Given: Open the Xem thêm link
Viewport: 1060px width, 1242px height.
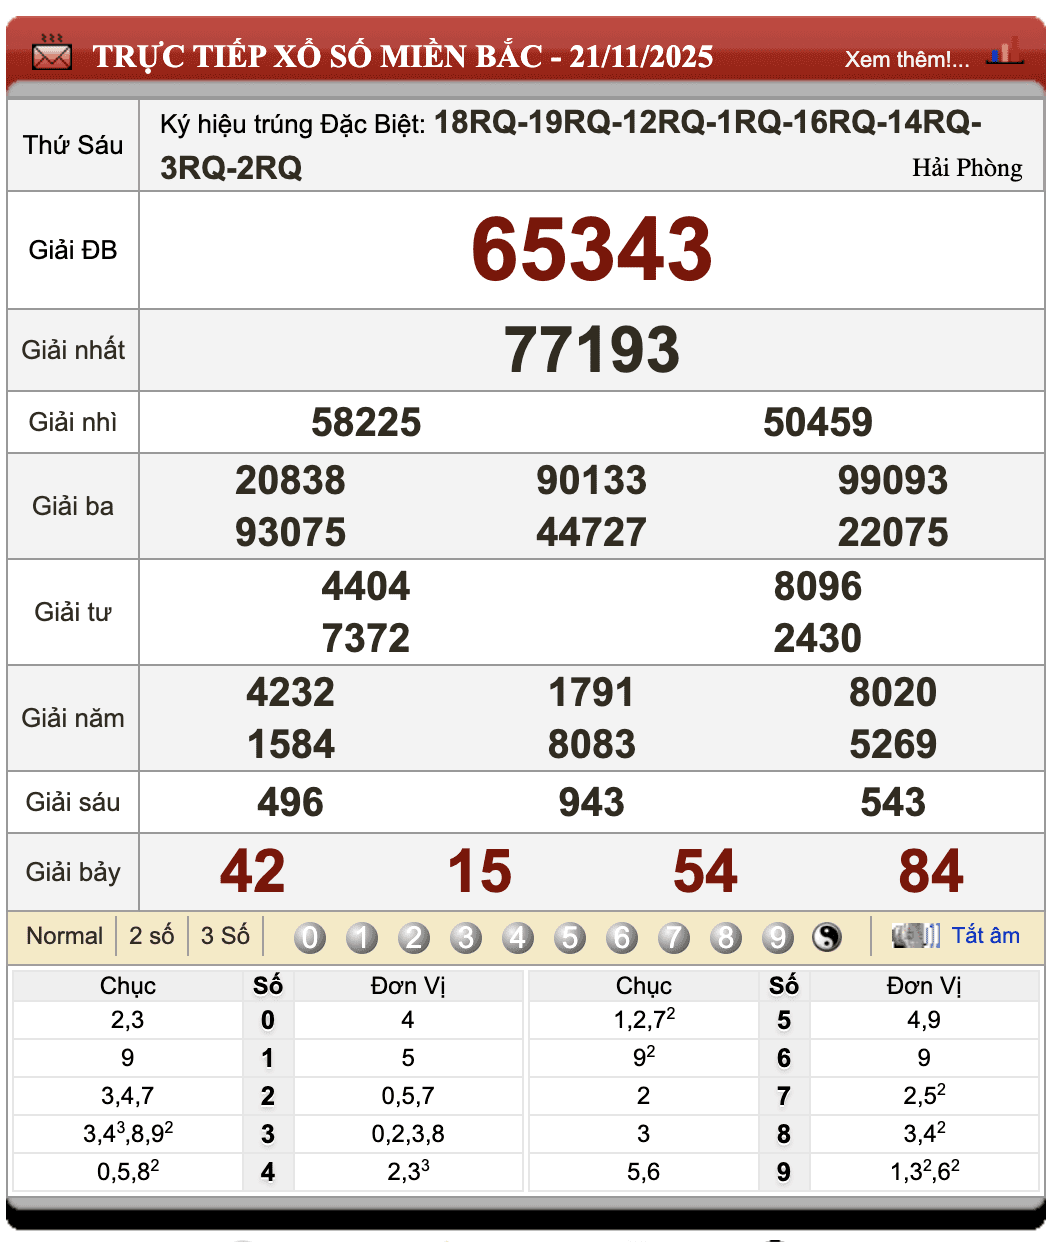Looking at the screenshot, I should coord(906,59).
